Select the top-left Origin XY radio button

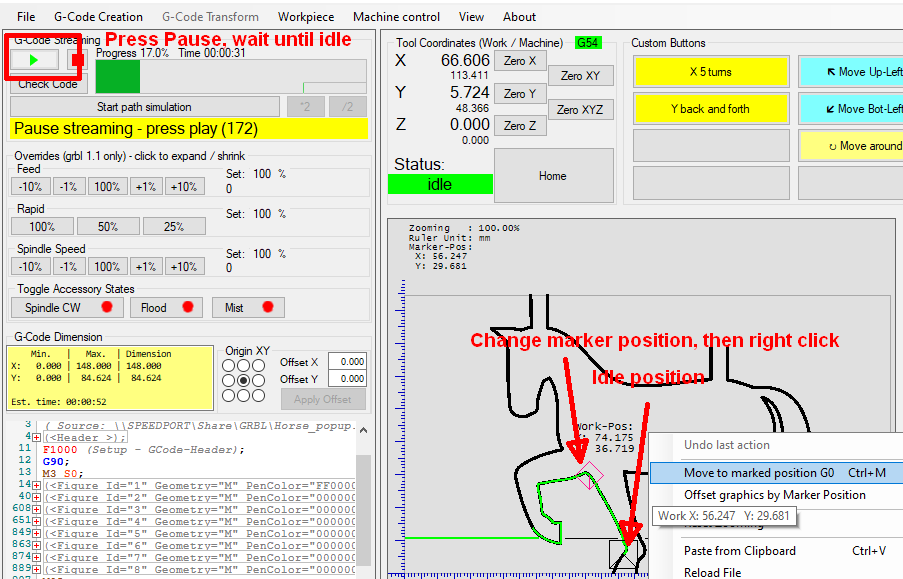click(229, 366)
